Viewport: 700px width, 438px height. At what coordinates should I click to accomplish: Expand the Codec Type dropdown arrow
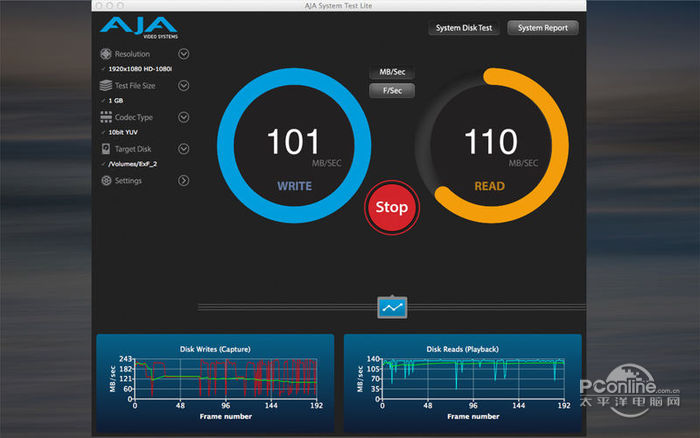click(x=183, y=117)
